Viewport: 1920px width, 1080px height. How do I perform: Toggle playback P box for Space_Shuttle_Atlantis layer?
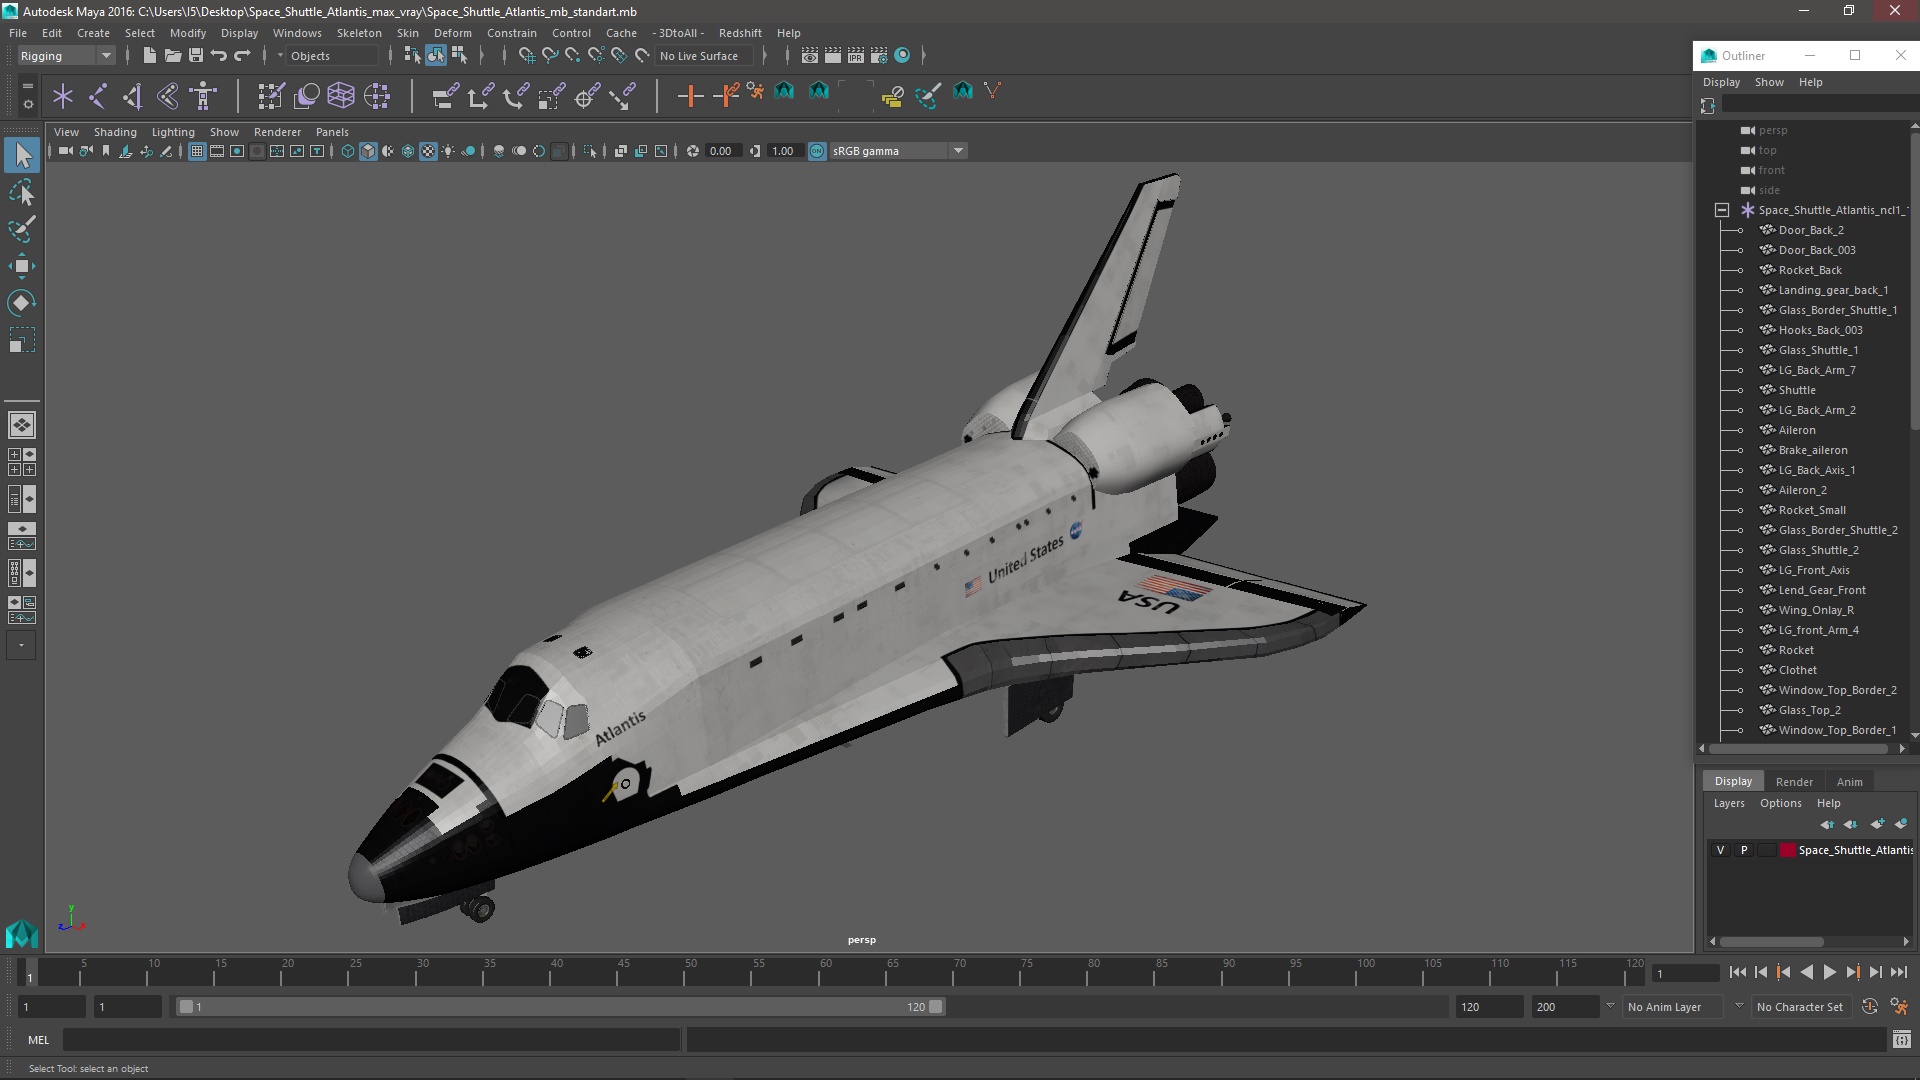[x=1744, y=850]
